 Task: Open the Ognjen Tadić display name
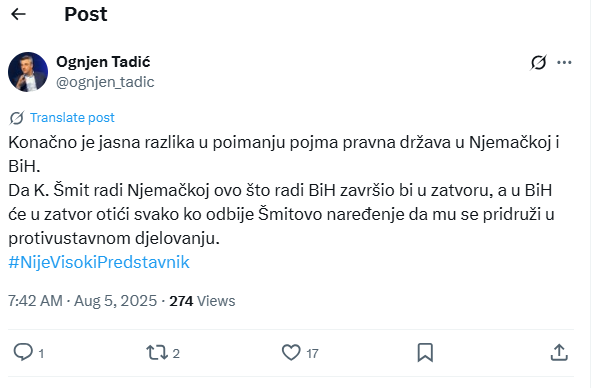tap(103, 62)
